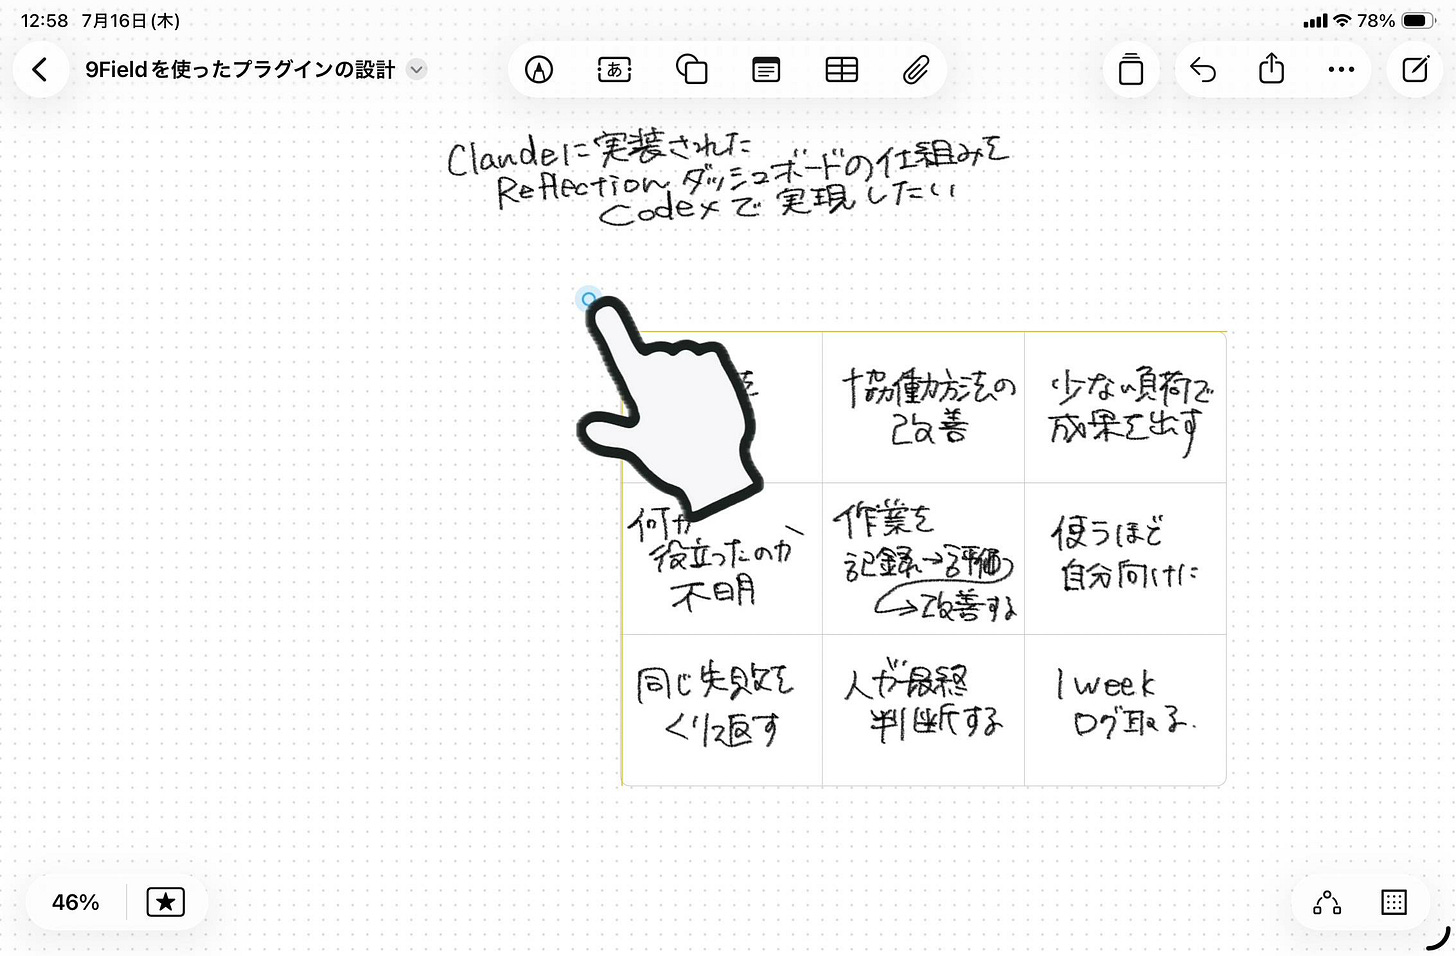Tap the blue selection handle dot
This screenshot has width=1456, height=956.
coord(589,299)
